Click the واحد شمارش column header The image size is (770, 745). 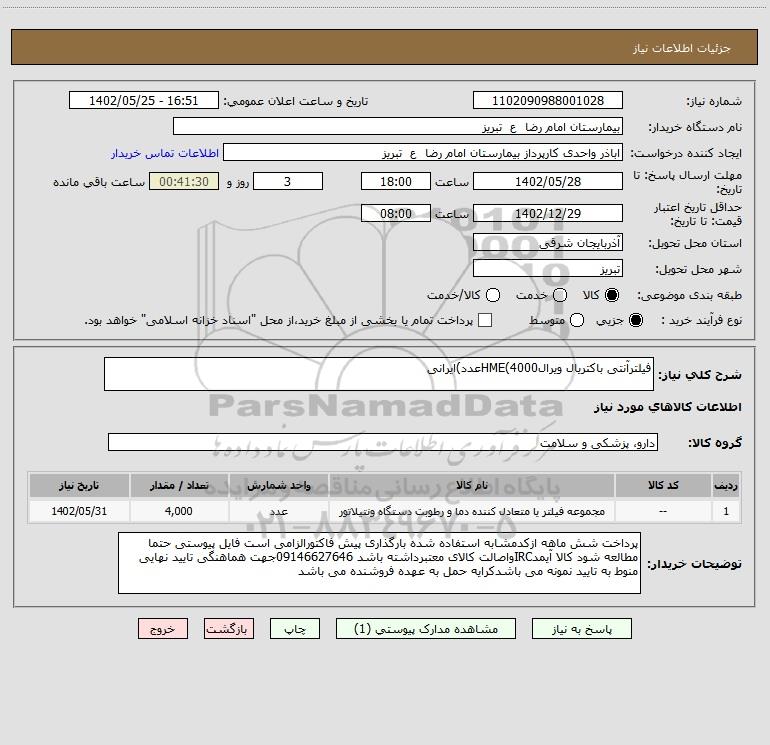pyautogui.click(x=278, y=485)
